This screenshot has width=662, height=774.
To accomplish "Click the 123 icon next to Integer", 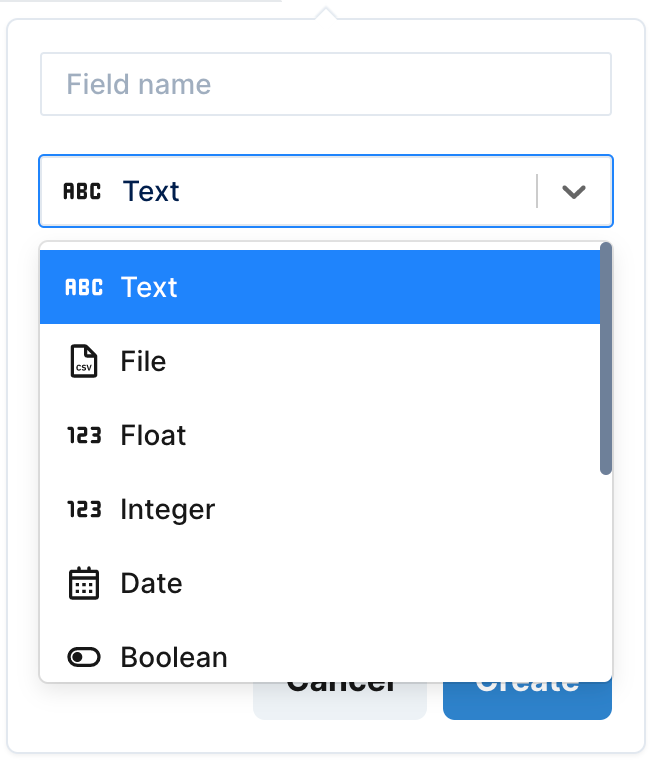I will tap(84, 510).
